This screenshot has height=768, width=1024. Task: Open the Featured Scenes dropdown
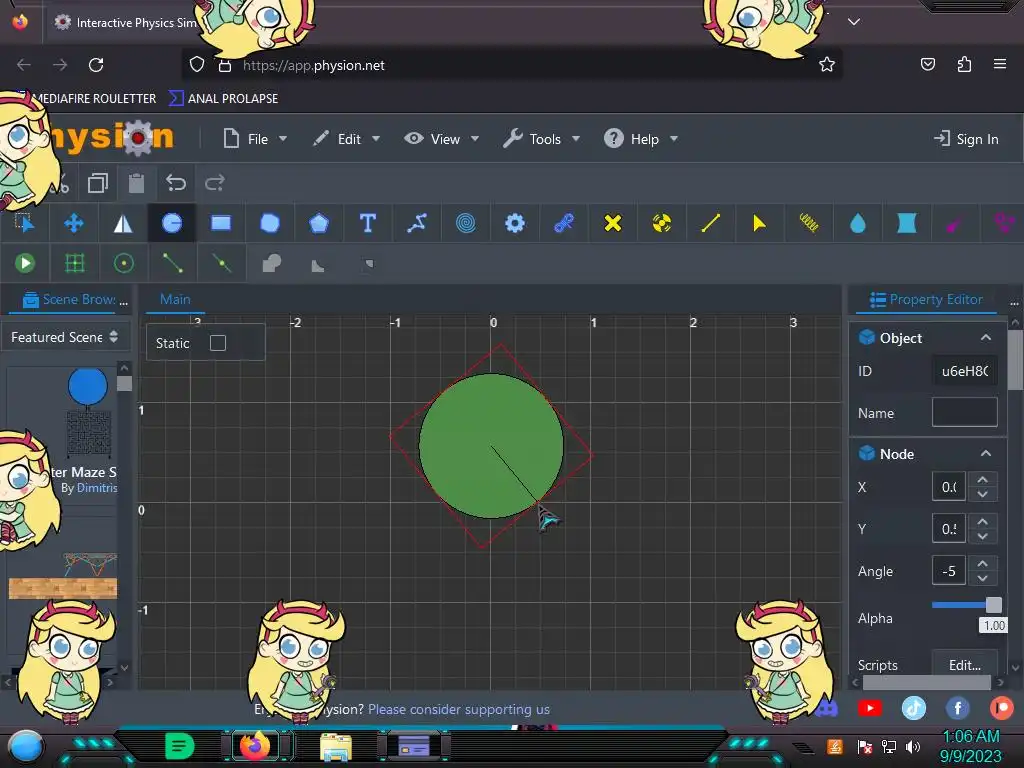point(65,337)
